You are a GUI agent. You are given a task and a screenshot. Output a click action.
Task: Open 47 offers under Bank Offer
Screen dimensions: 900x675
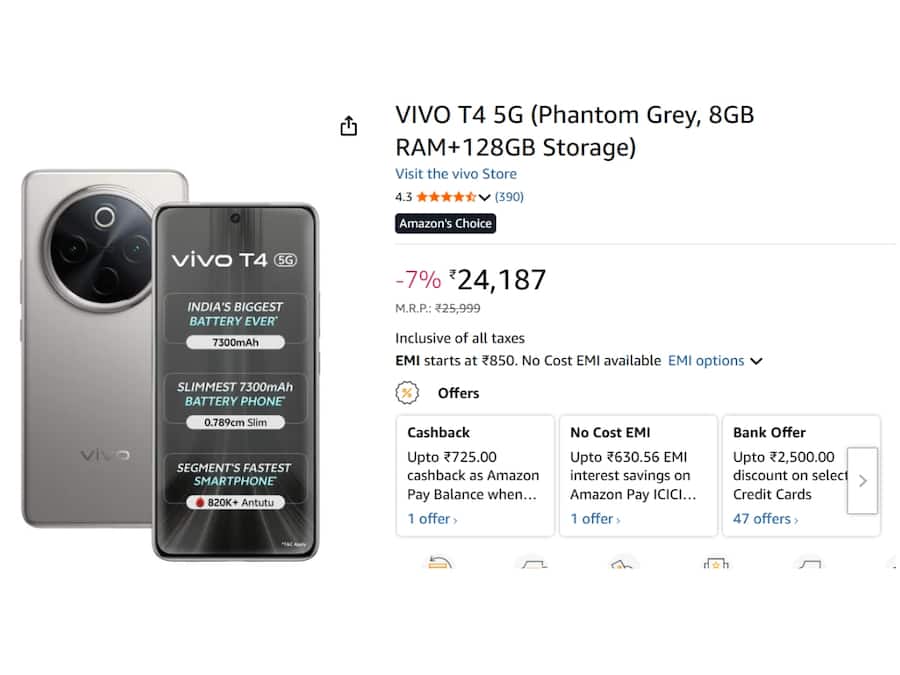pyautogui.click(x=765, y=519)
